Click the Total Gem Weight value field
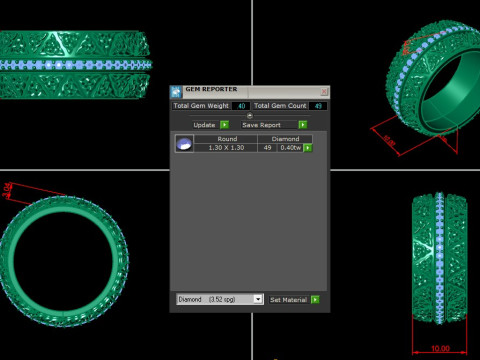The height and width of the screenshot is (360, 480). (x=241, y=106)
